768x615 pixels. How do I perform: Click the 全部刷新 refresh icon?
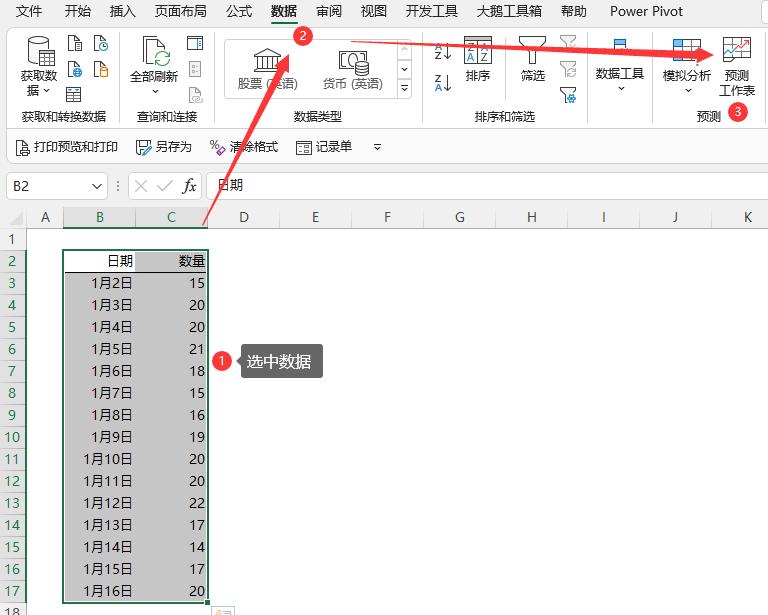click(x=156, y=51)
